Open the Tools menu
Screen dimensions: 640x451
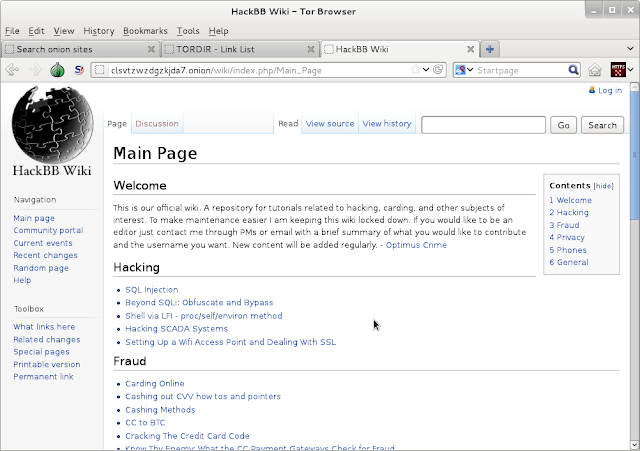point(188,31)
